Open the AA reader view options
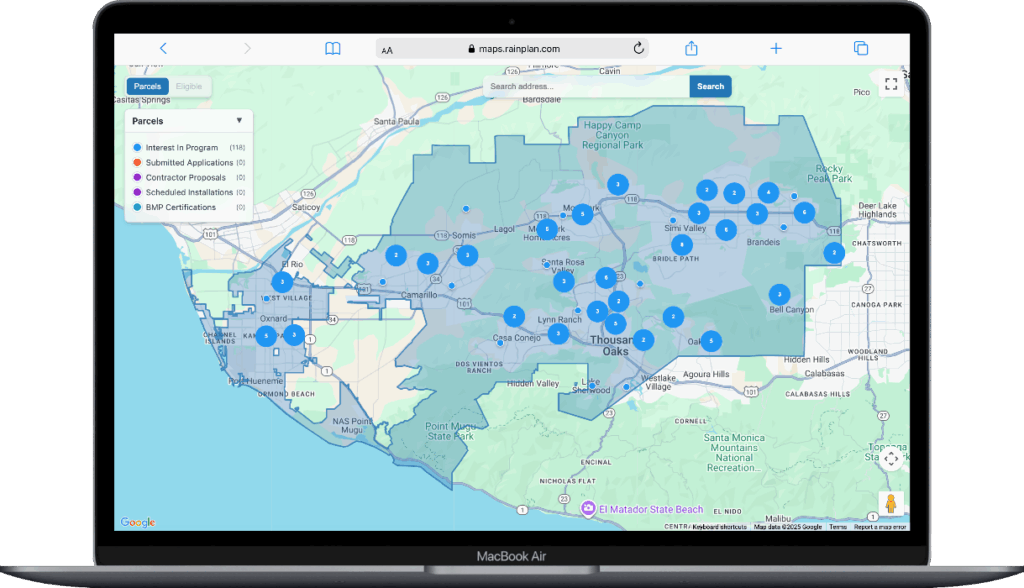The height and width of the screenshot is (588, 1024). (x=387, y=49)
